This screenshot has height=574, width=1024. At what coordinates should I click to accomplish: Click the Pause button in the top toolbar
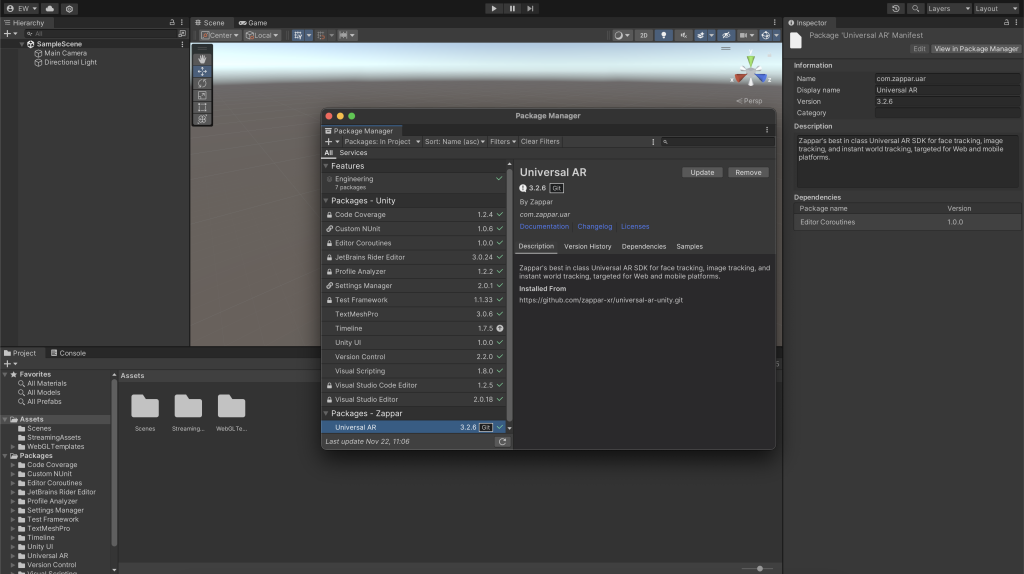coord(512,8)
